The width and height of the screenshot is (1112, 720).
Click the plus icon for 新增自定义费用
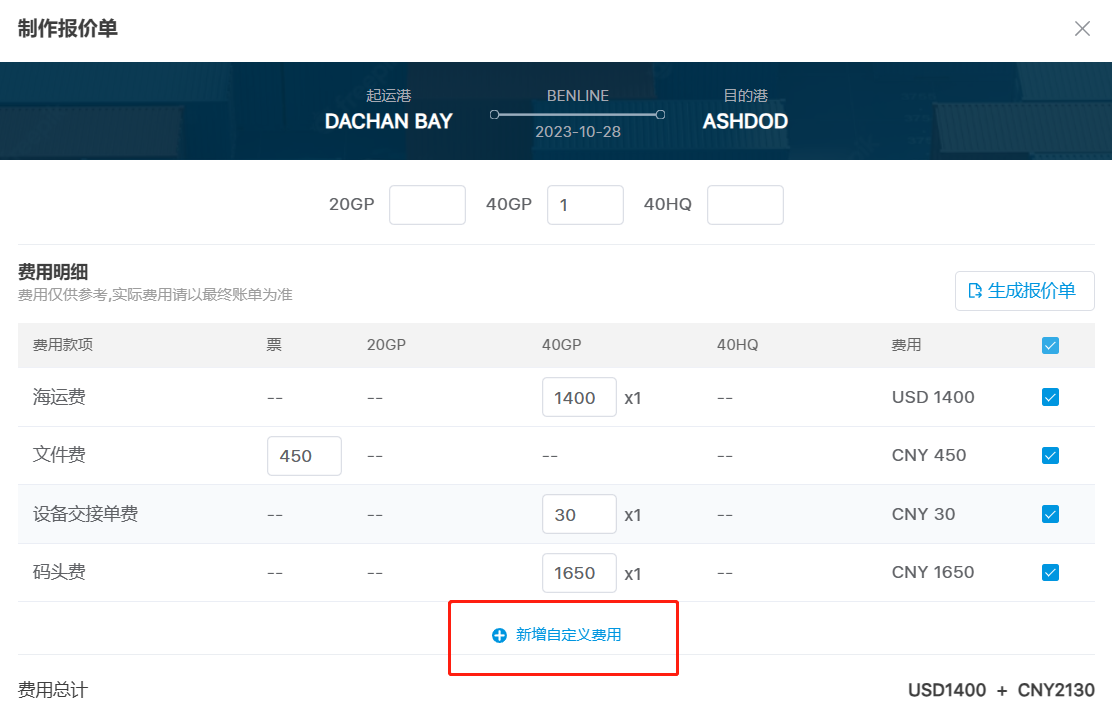pos(500,635)
